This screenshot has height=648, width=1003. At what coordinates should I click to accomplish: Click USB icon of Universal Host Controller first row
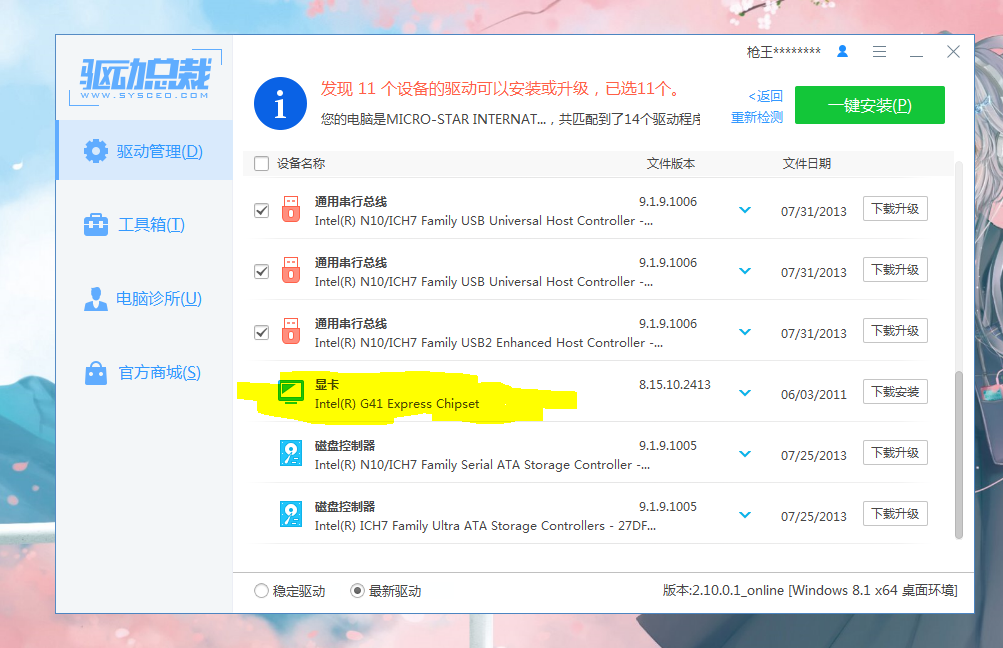(x=291, y=209)
